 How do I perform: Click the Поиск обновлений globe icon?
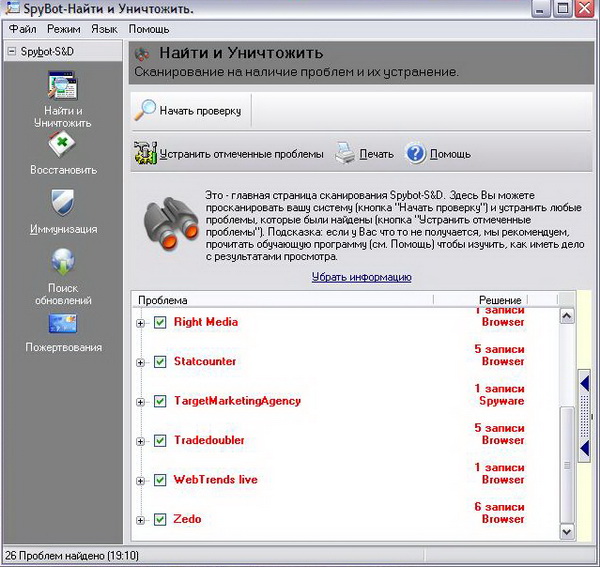[63, 262]
